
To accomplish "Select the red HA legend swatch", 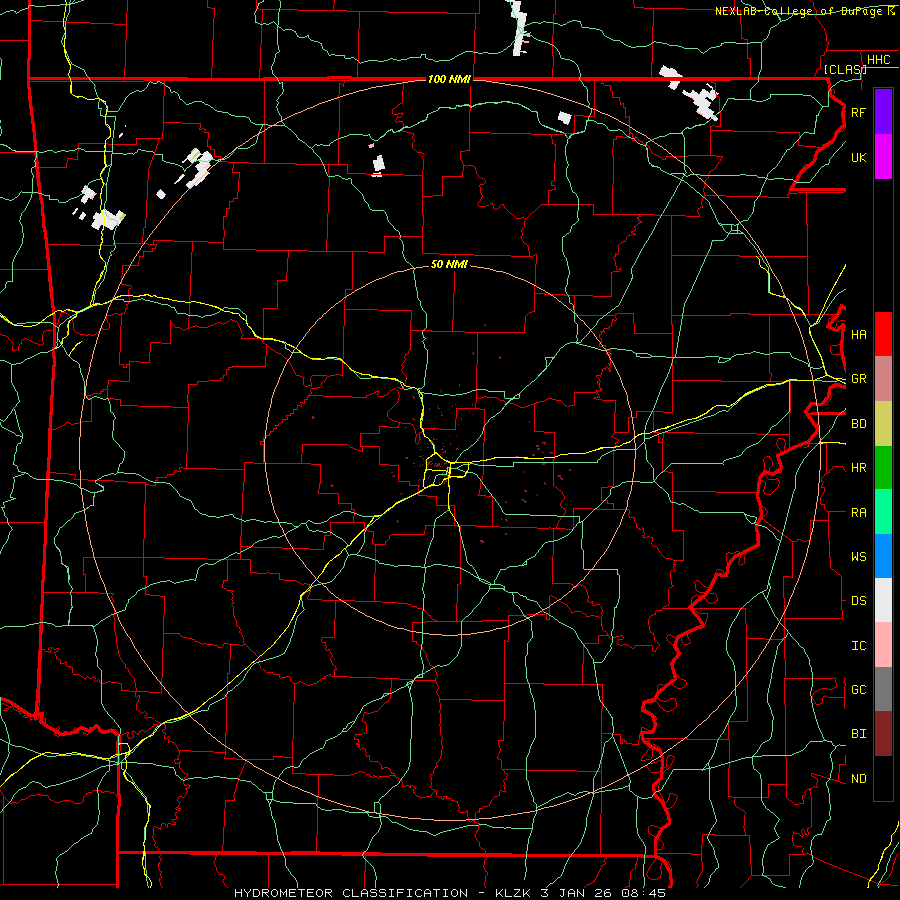I will 883,334.
